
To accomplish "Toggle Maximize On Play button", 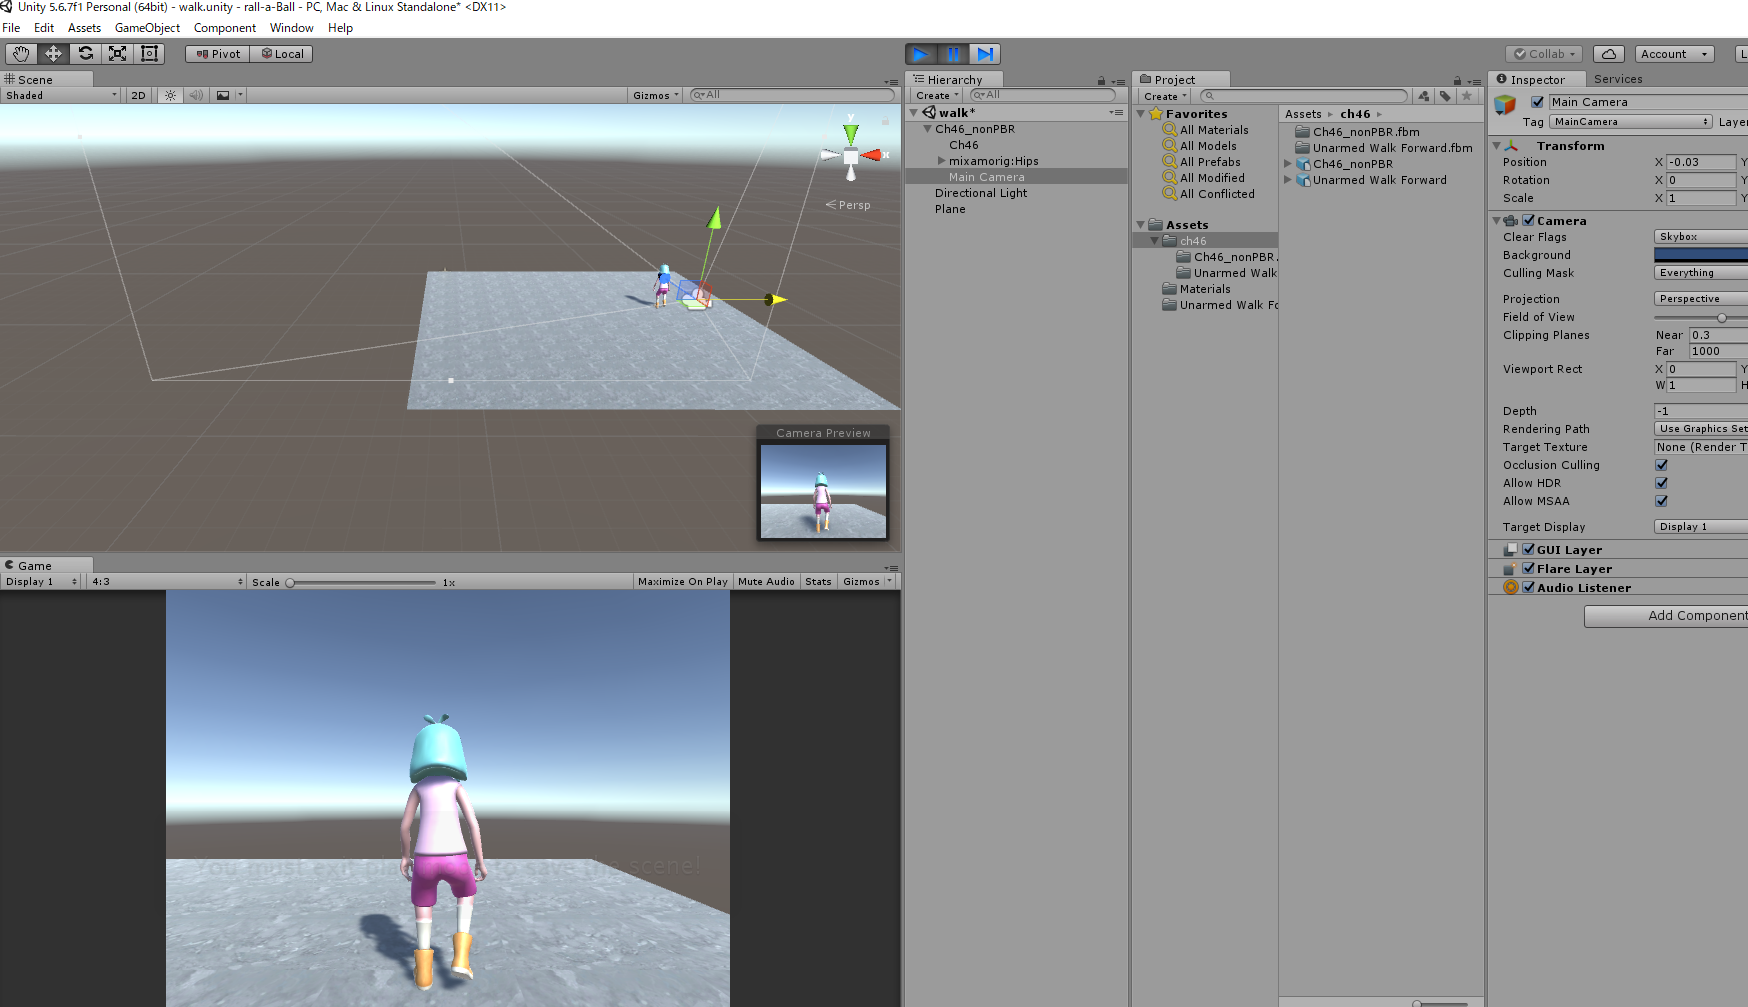I will click(x=682, y=582).
